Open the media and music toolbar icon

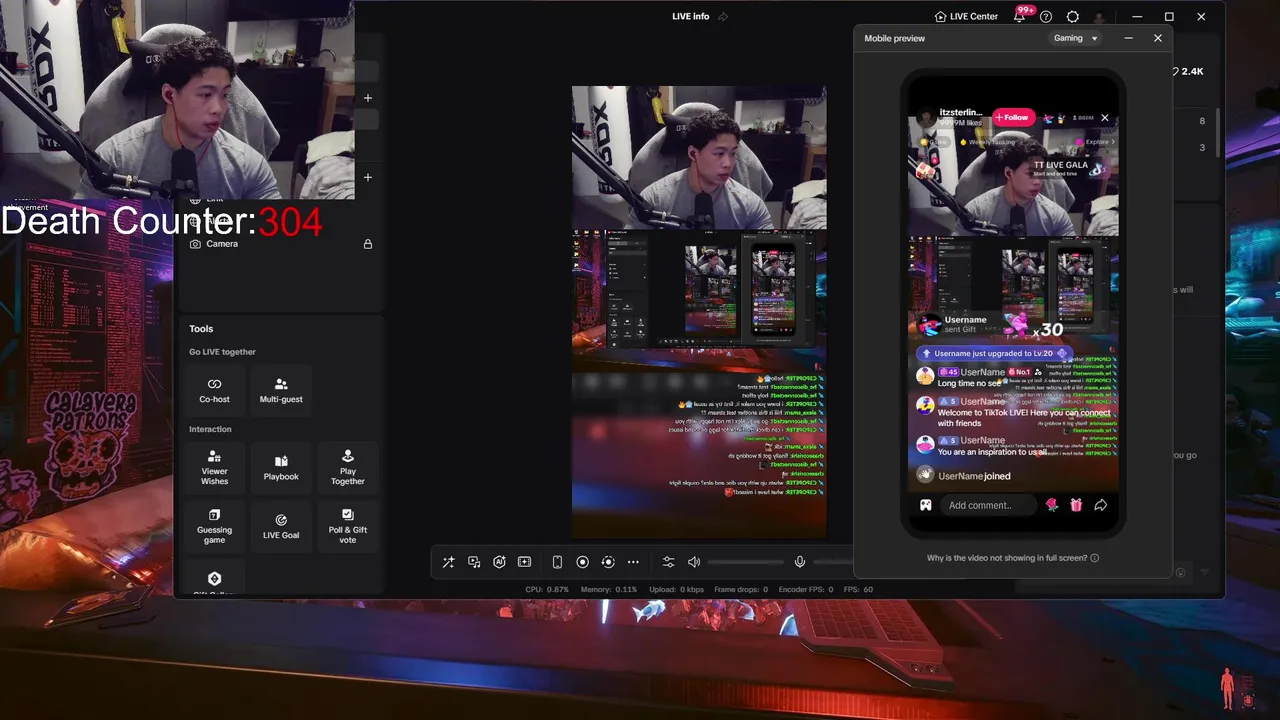click(x=474, y=562)
